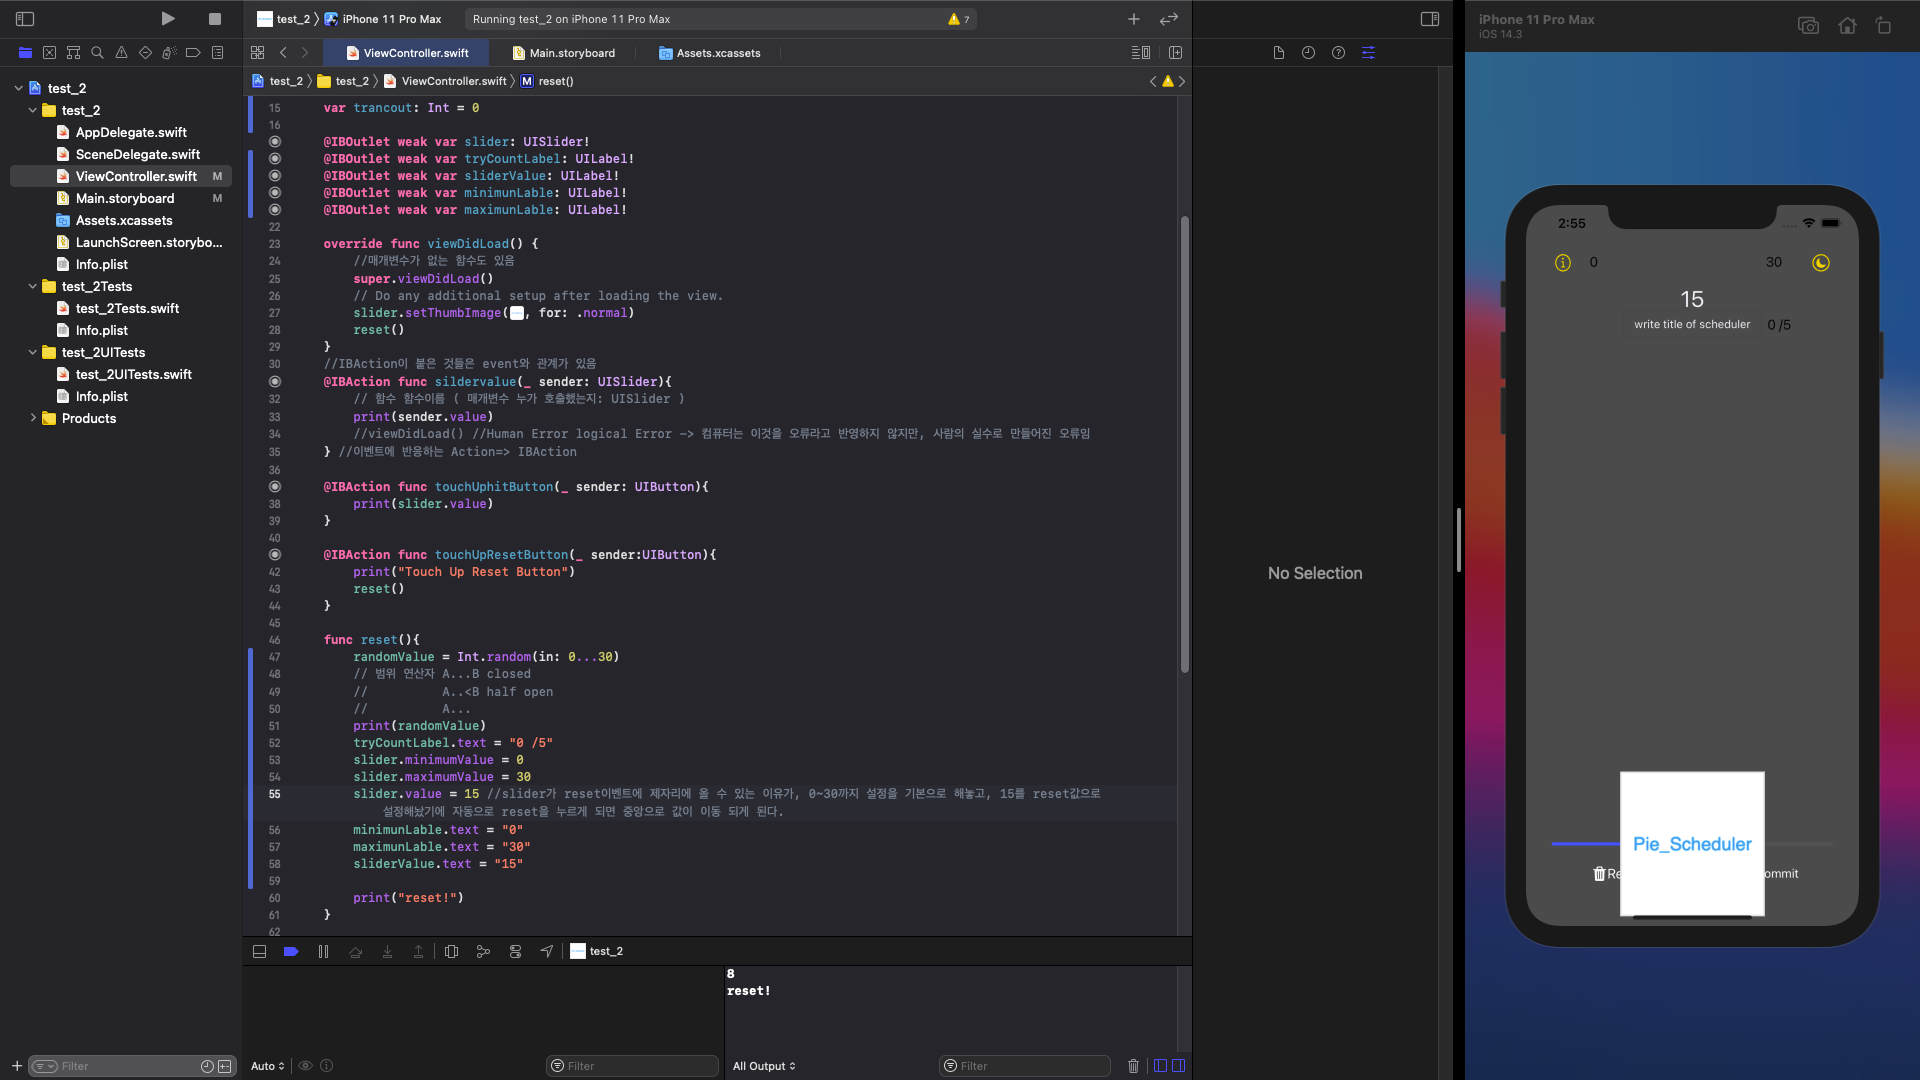1920x1080 pixels.
Task: Clear console with trash icon
Action: (1133, 1066)
